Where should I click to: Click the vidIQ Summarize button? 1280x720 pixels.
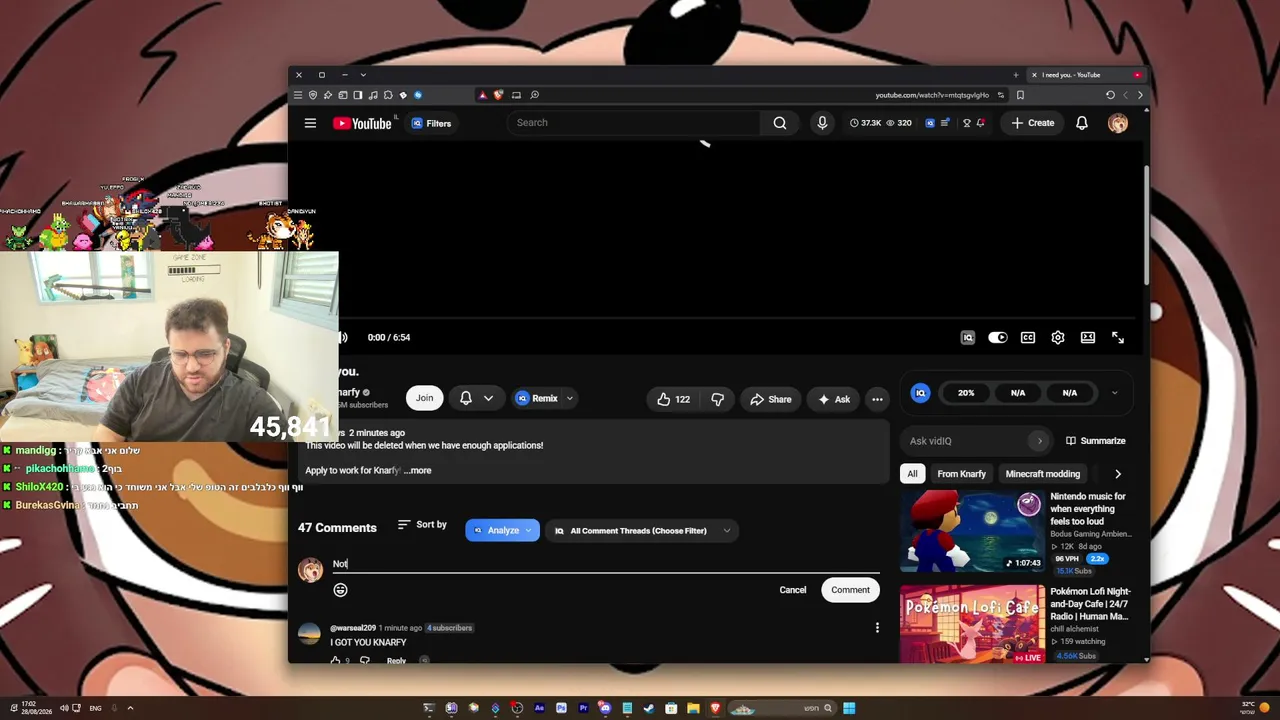[1096, 441]
